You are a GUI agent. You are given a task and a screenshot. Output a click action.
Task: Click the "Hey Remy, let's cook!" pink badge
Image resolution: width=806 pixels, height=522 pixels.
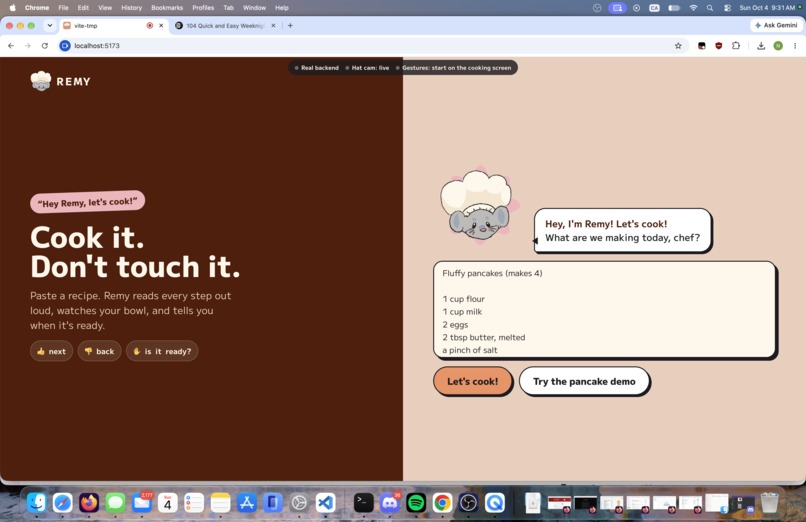(x=87, y=202)
